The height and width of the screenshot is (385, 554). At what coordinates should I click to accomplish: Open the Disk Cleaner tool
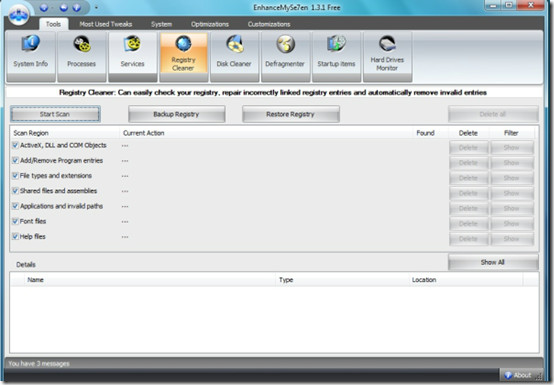point(234,57)
